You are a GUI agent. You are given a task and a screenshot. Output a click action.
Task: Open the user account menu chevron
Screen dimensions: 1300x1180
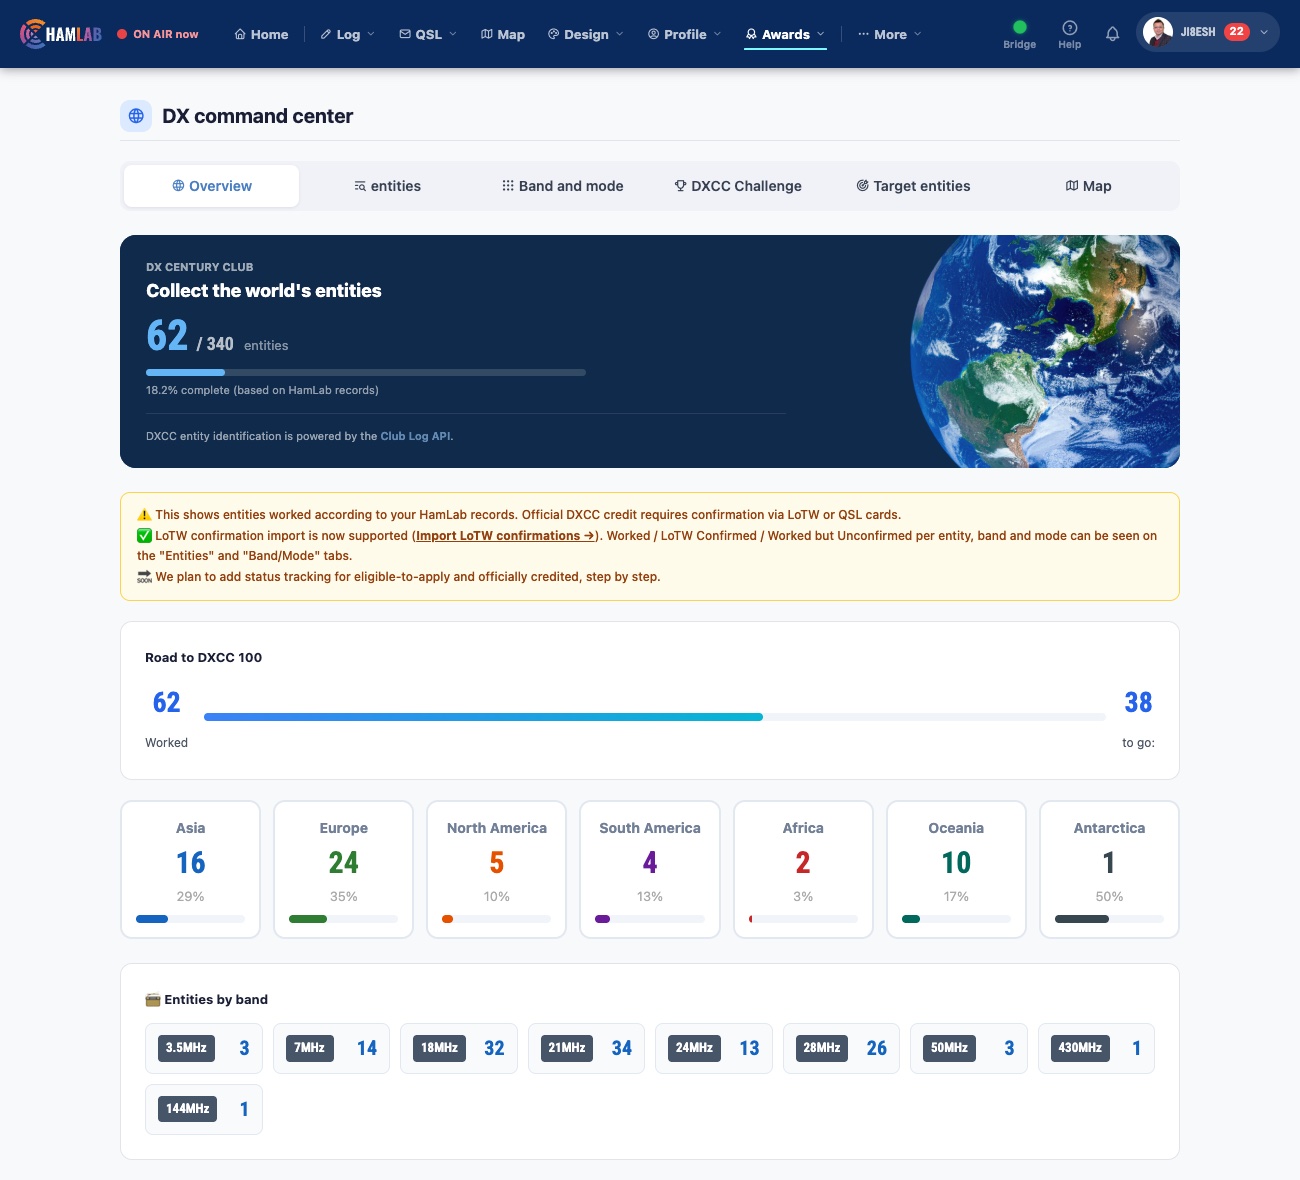click(x=1264, y=32)
